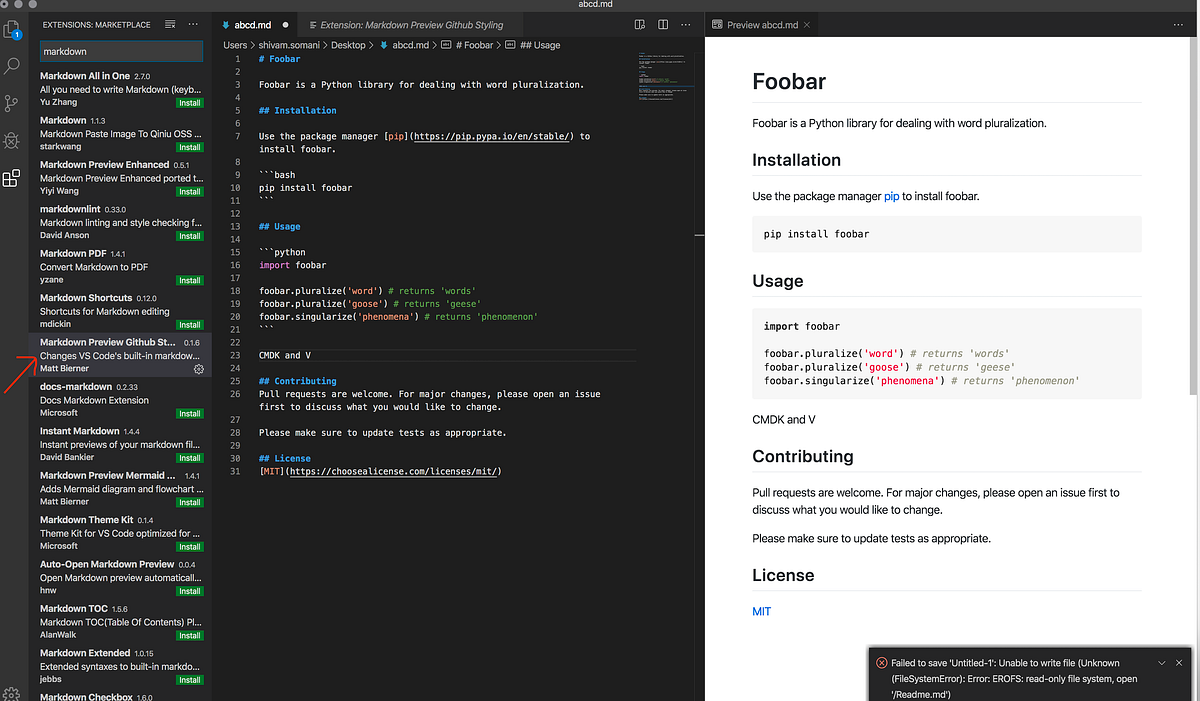Click '## Installation' heading in editor

tap(297, 110)
